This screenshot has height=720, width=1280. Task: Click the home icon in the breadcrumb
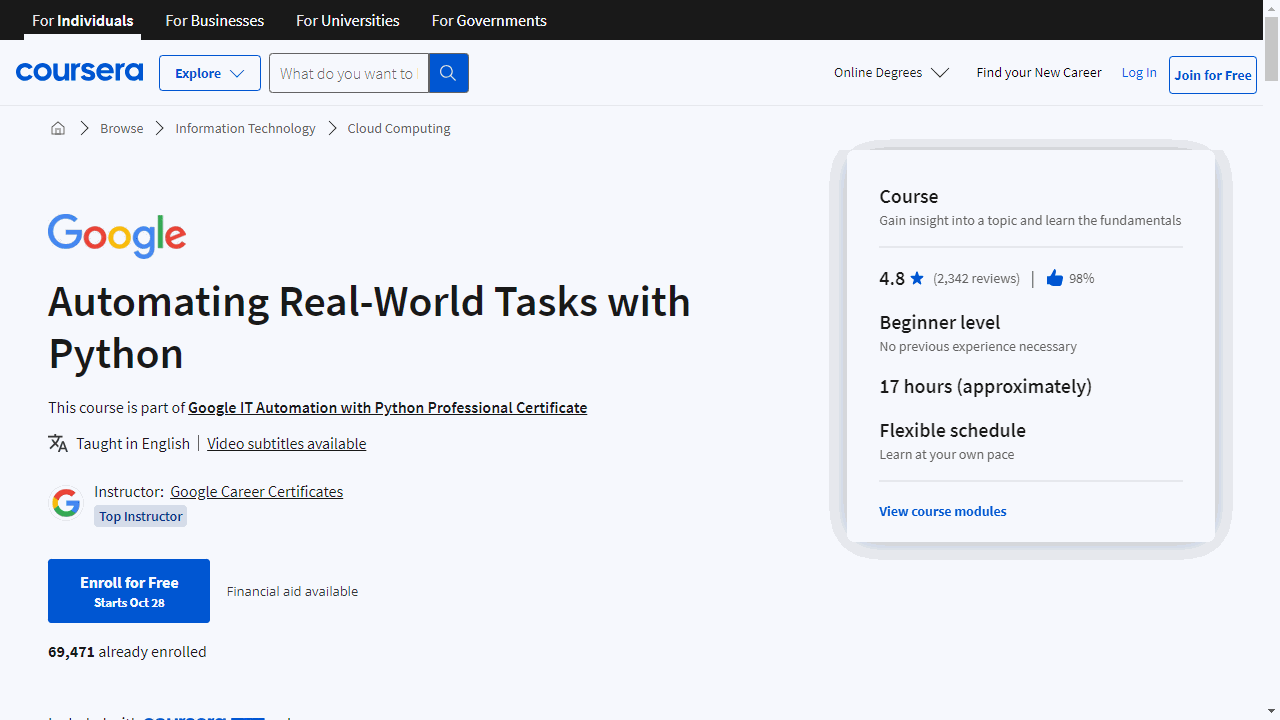pyautogui.click(x=57, y=128)
